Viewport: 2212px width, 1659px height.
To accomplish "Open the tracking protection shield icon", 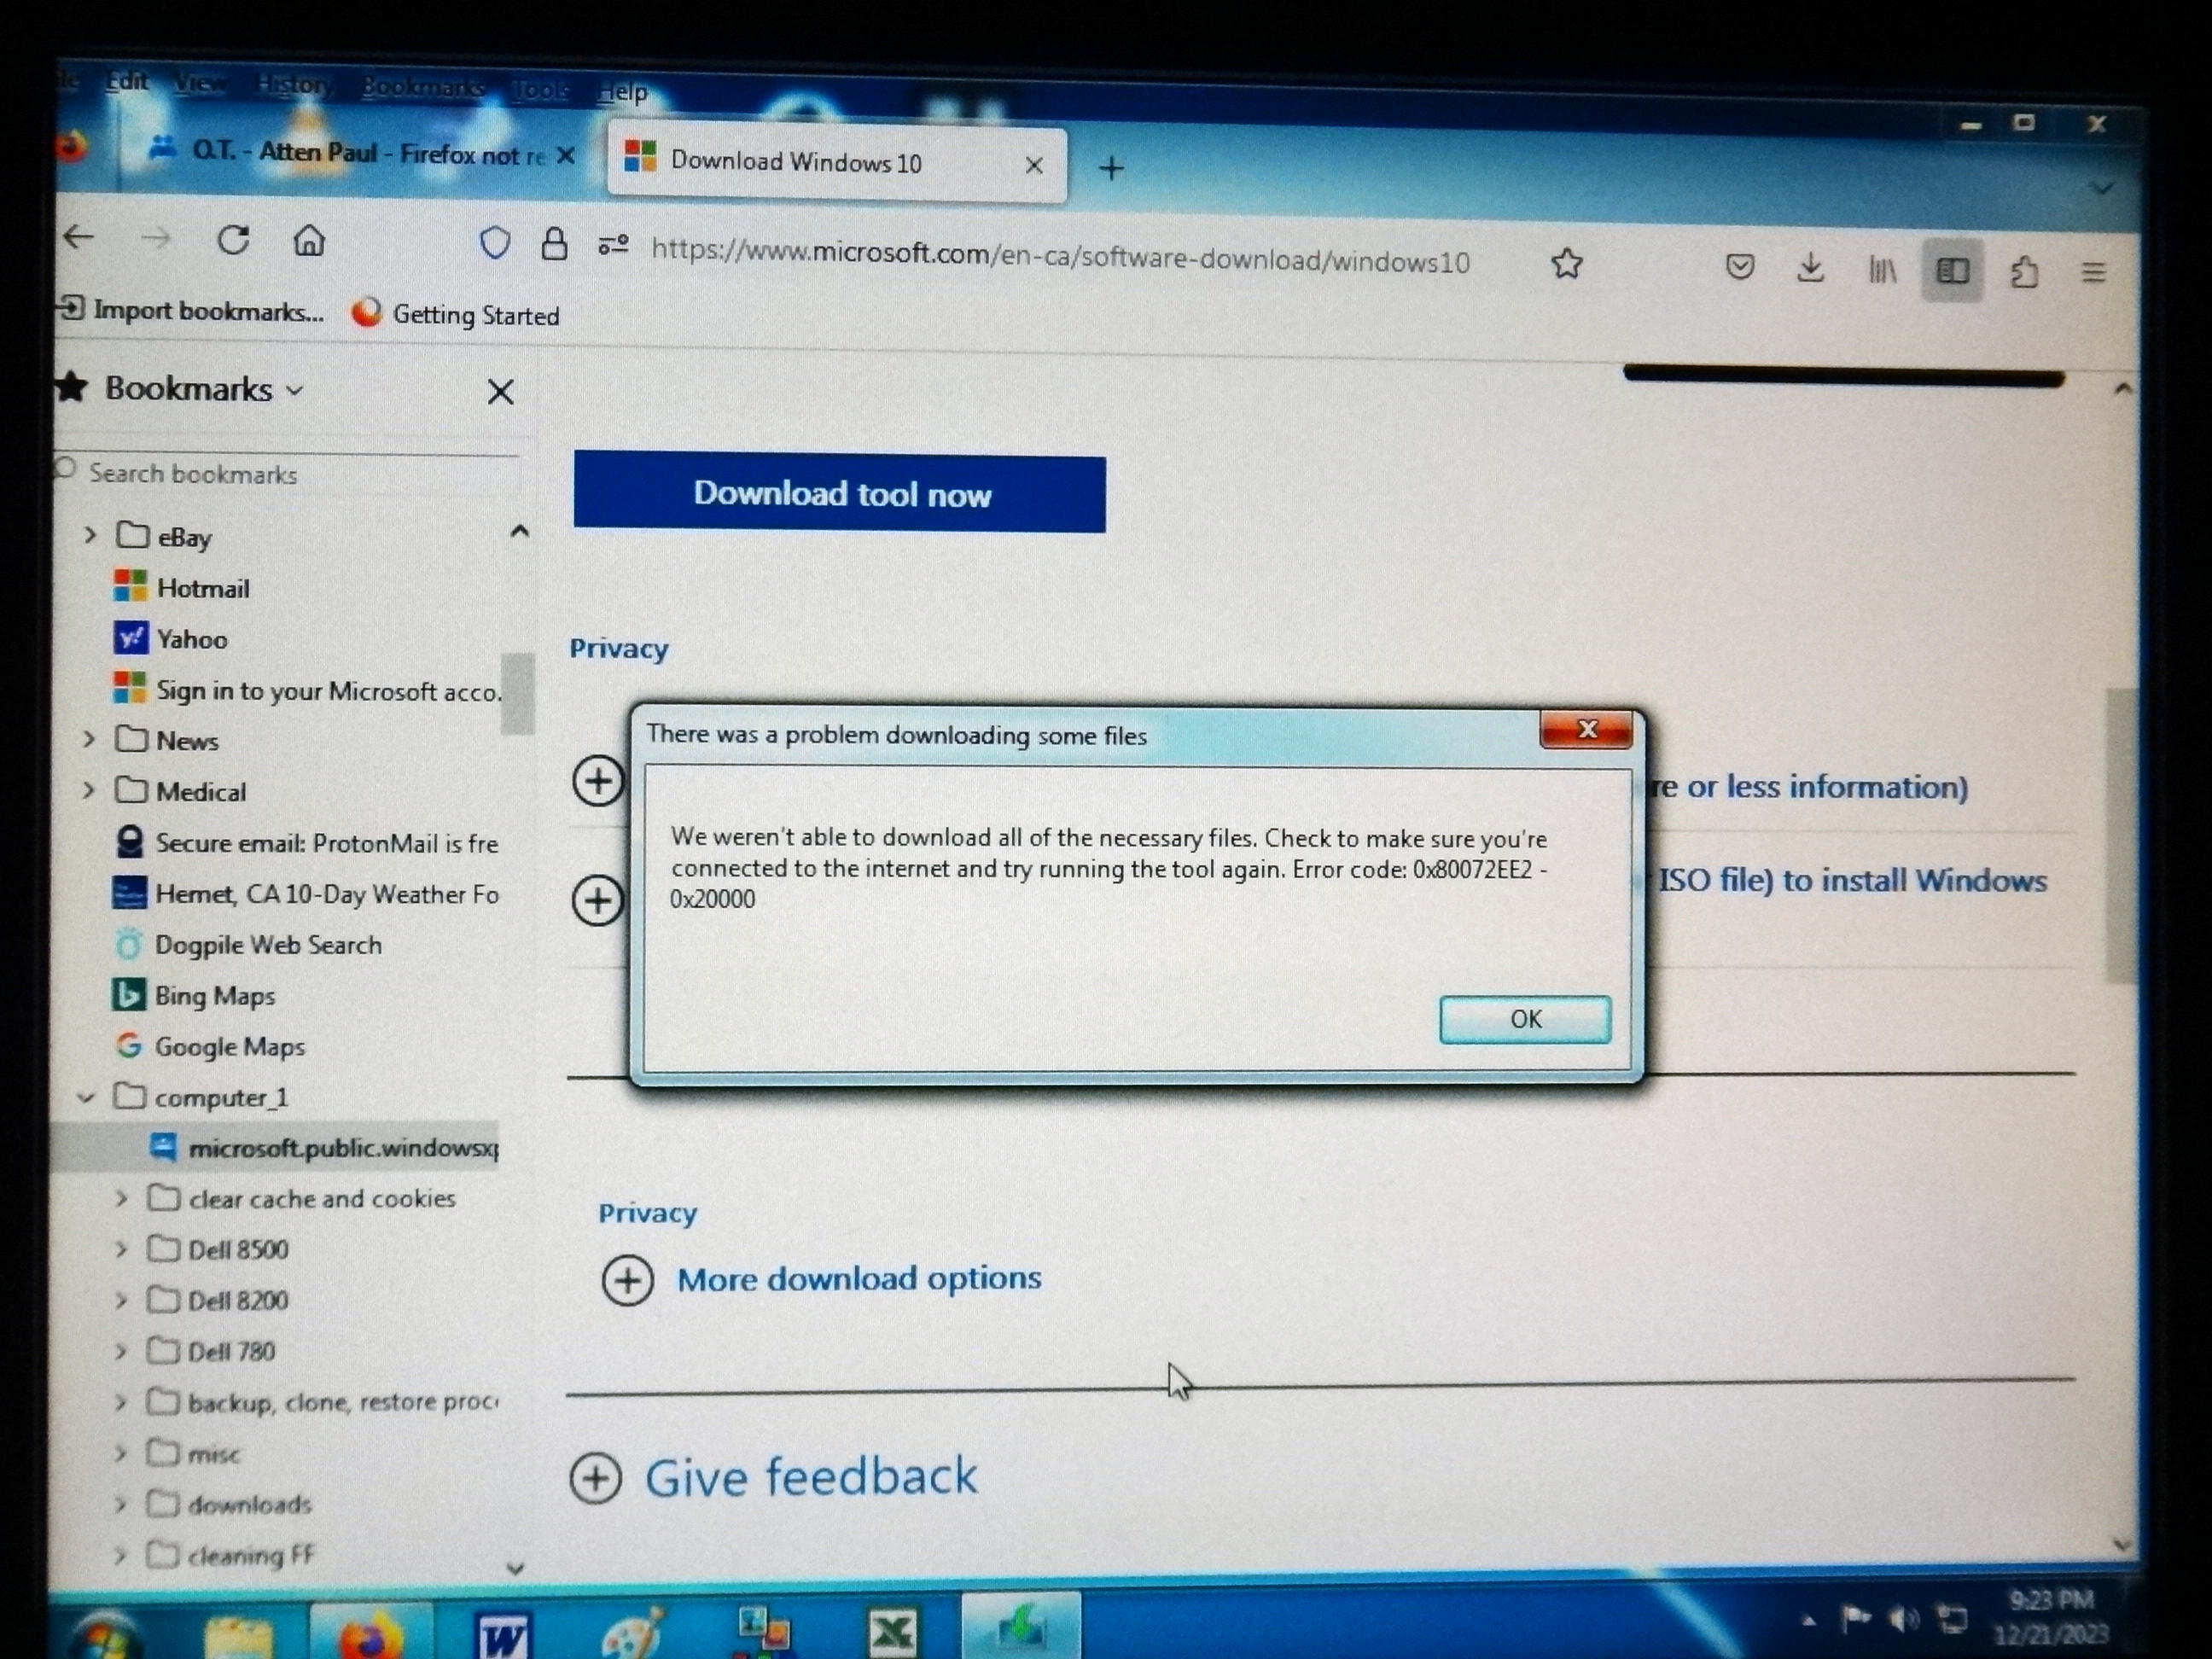I will tap(495, 243).
